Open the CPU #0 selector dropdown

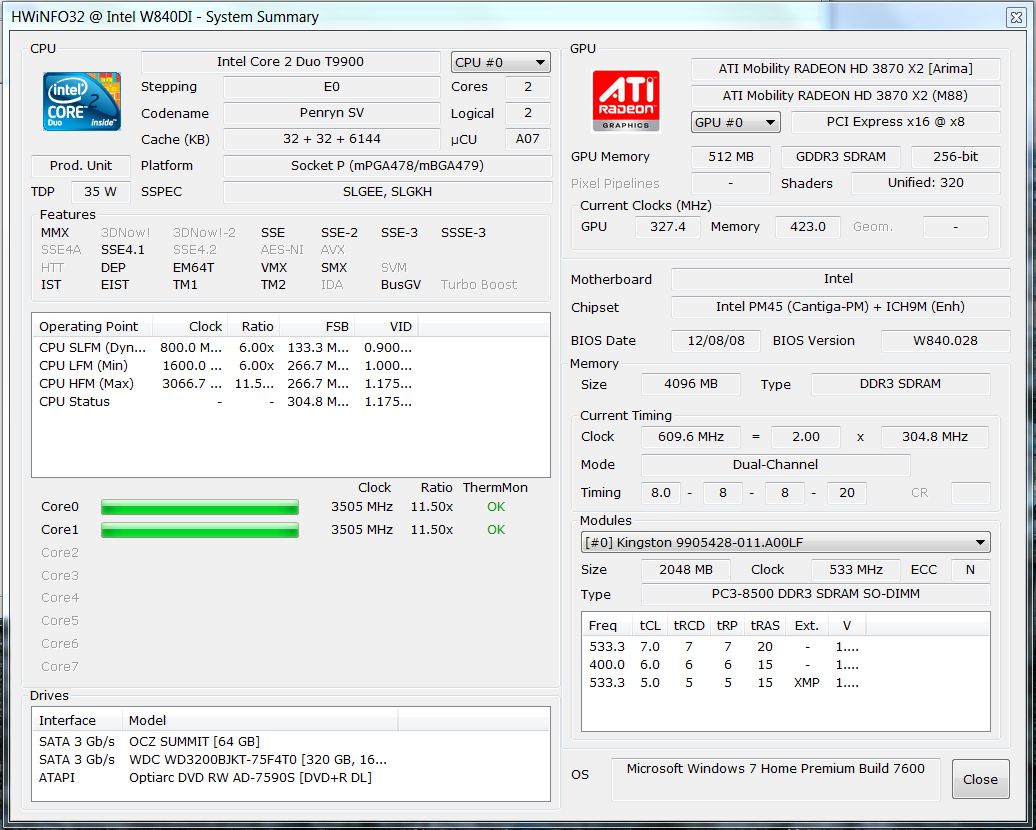click(501, 62)
